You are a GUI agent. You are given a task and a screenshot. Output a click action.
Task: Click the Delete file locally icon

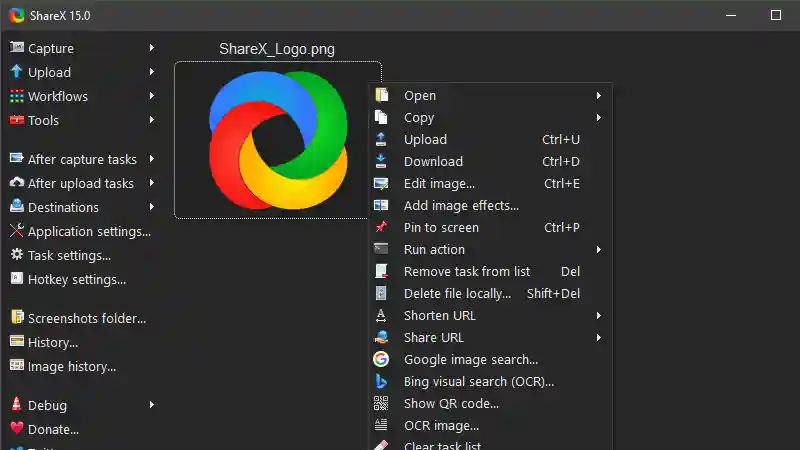[x=381, y=293]
